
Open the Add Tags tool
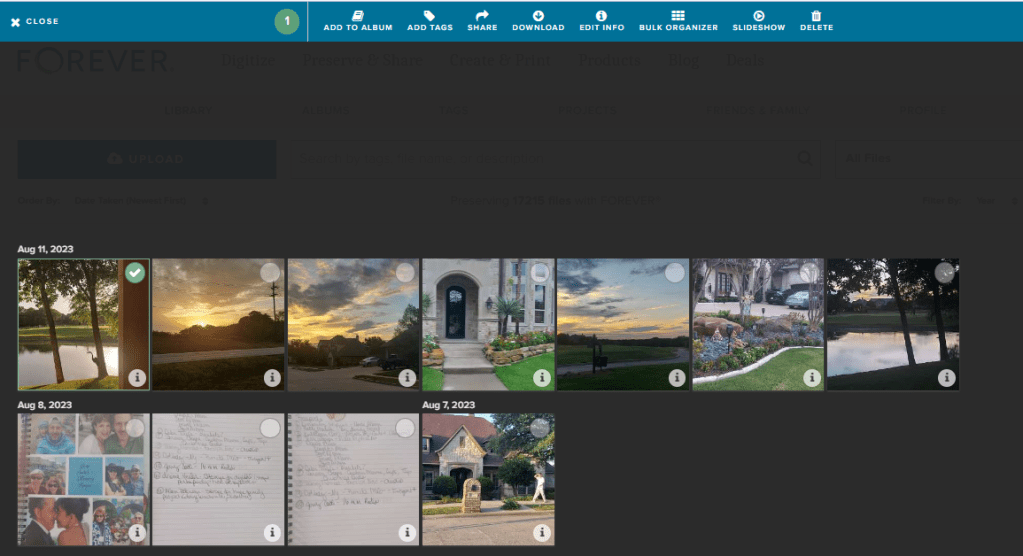point(429,17)
